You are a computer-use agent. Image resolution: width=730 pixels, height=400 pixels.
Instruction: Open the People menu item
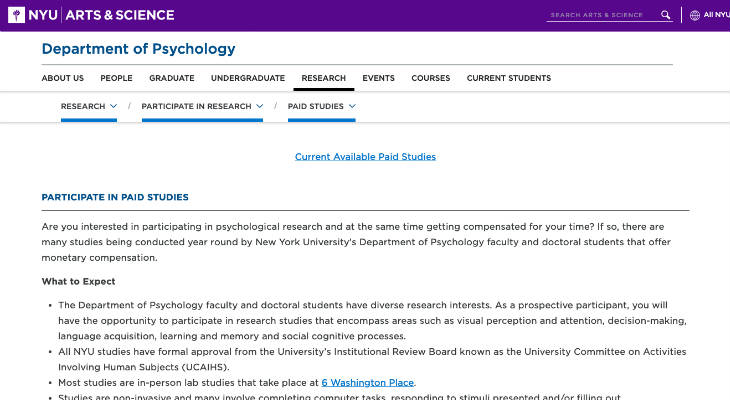point(116,78)
